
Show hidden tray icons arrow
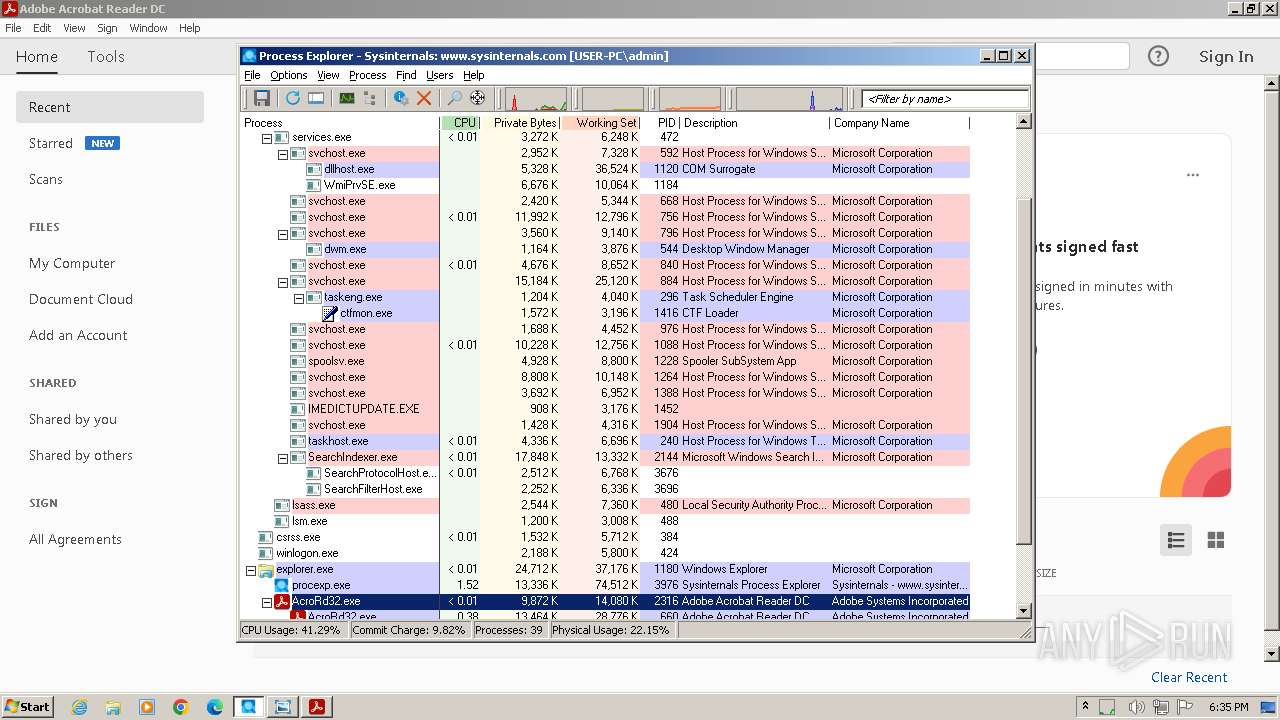coord(1085,707)
